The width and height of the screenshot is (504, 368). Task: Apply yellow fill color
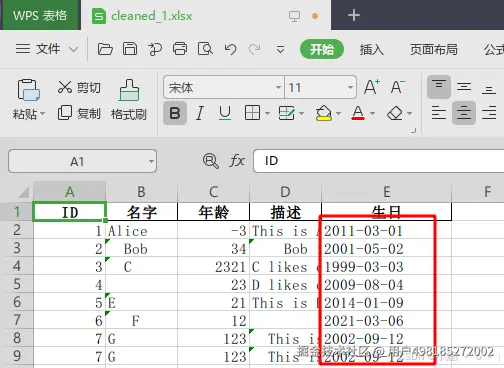tap(323, 113)
